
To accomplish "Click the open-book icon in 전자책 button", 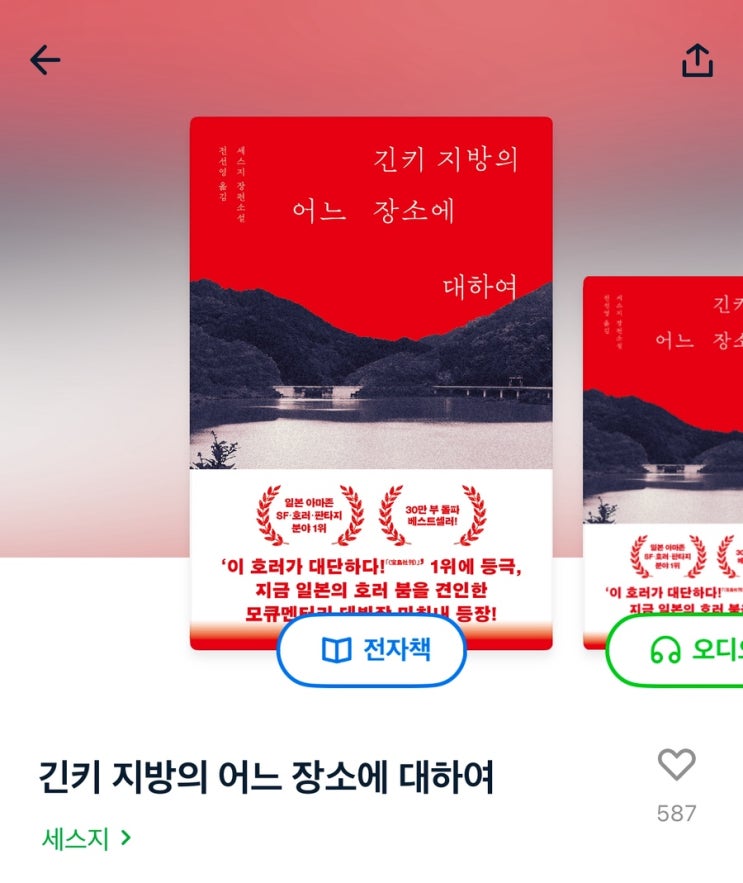I will [336, 650].
